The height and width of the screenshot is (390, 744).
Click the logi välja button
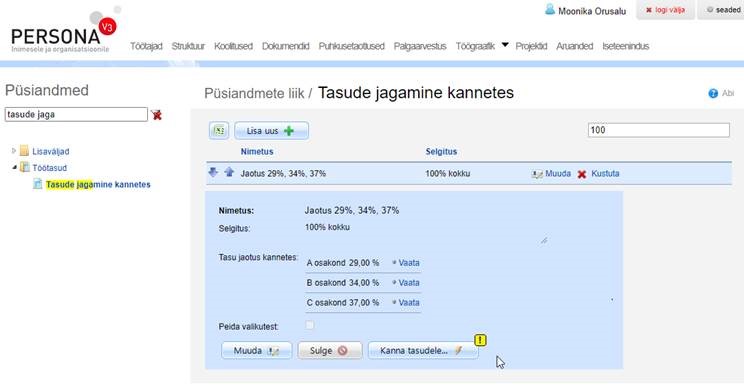click(x=665, y=10)
